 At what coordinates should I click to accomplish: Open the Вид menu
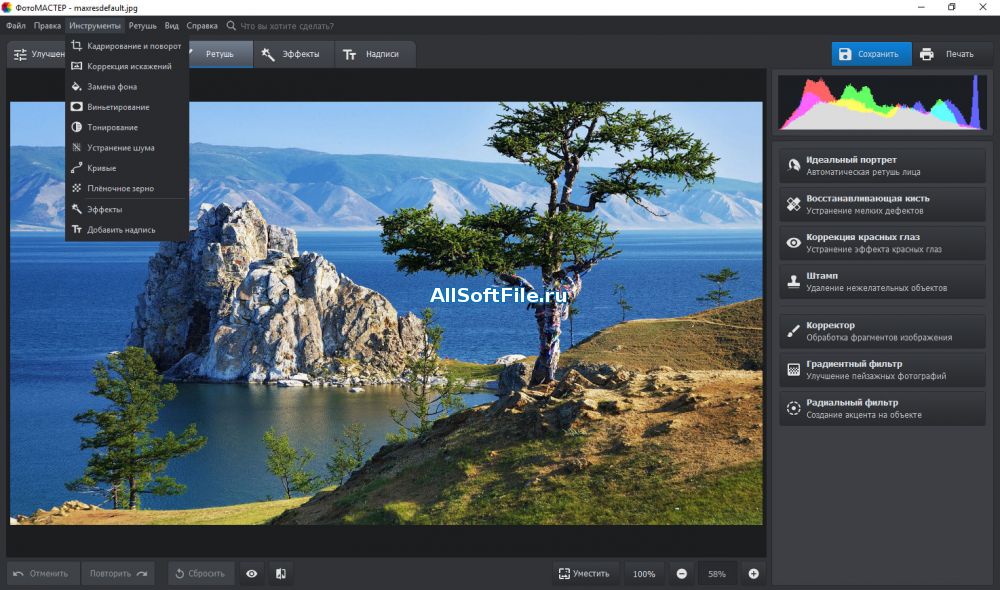tap(172, 26)
